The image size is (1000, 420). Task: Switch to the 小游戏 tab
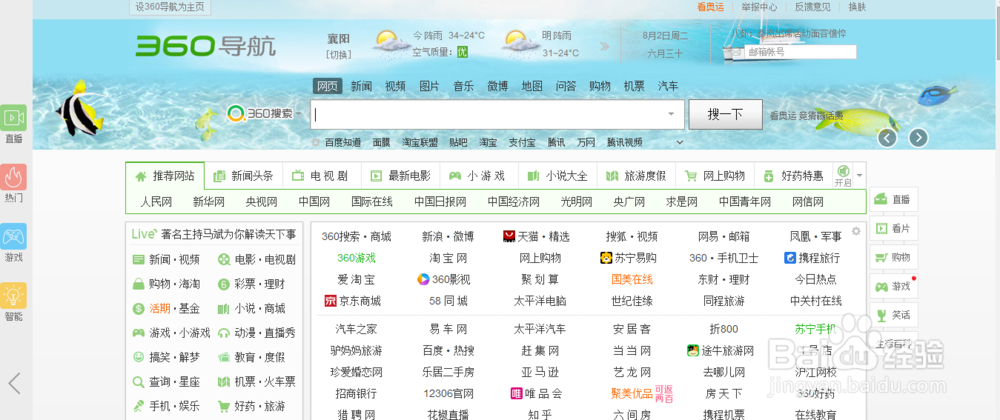pyautogui.click(x=478, y=176)
